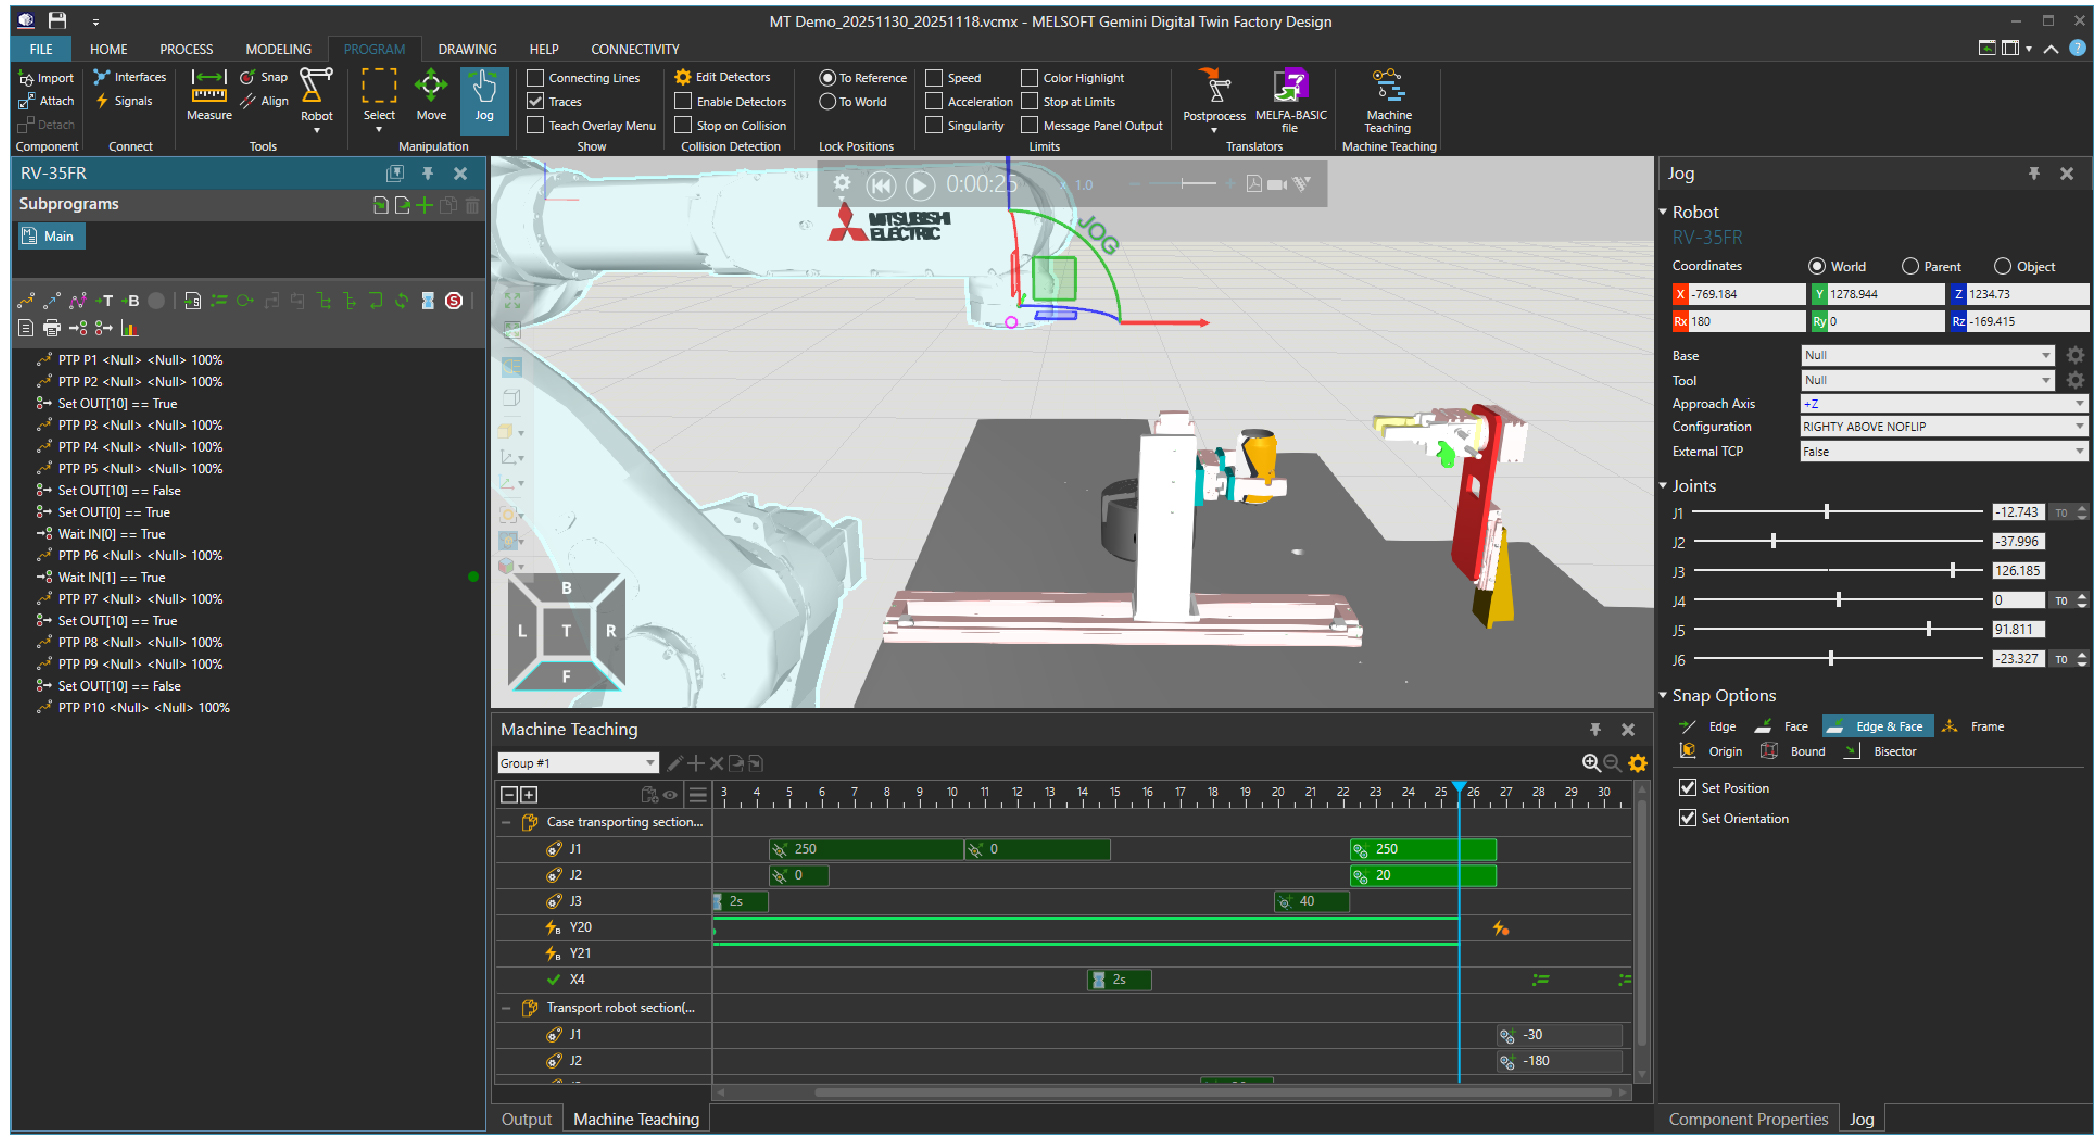Screen dimensions: 2100x1140
Task: Launch the Machine Teaching tool
Action: coord(1388,100)
